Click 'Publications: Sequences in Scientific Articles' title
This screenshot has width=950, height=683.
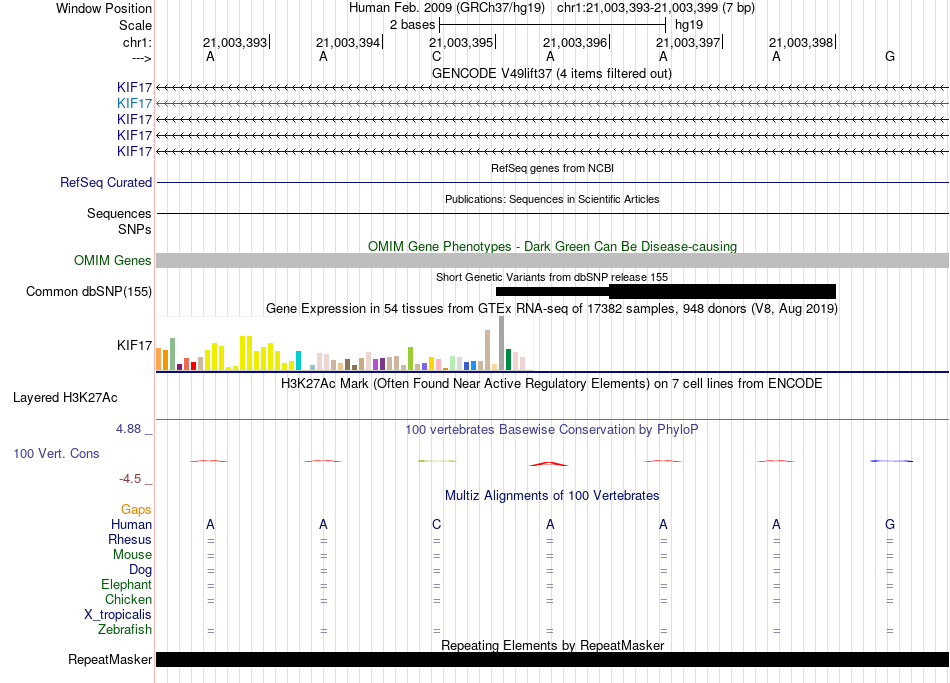(x=552, y=199)
